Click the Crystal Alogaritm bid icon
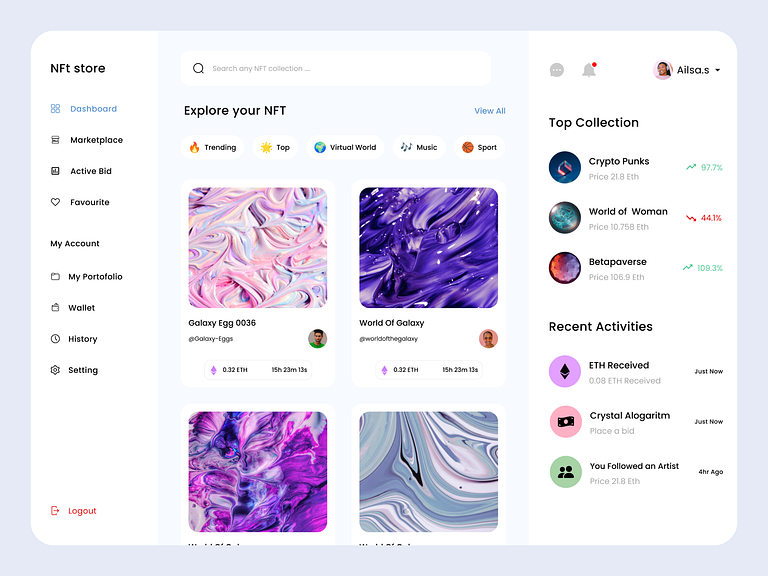 tap(565, 422)
